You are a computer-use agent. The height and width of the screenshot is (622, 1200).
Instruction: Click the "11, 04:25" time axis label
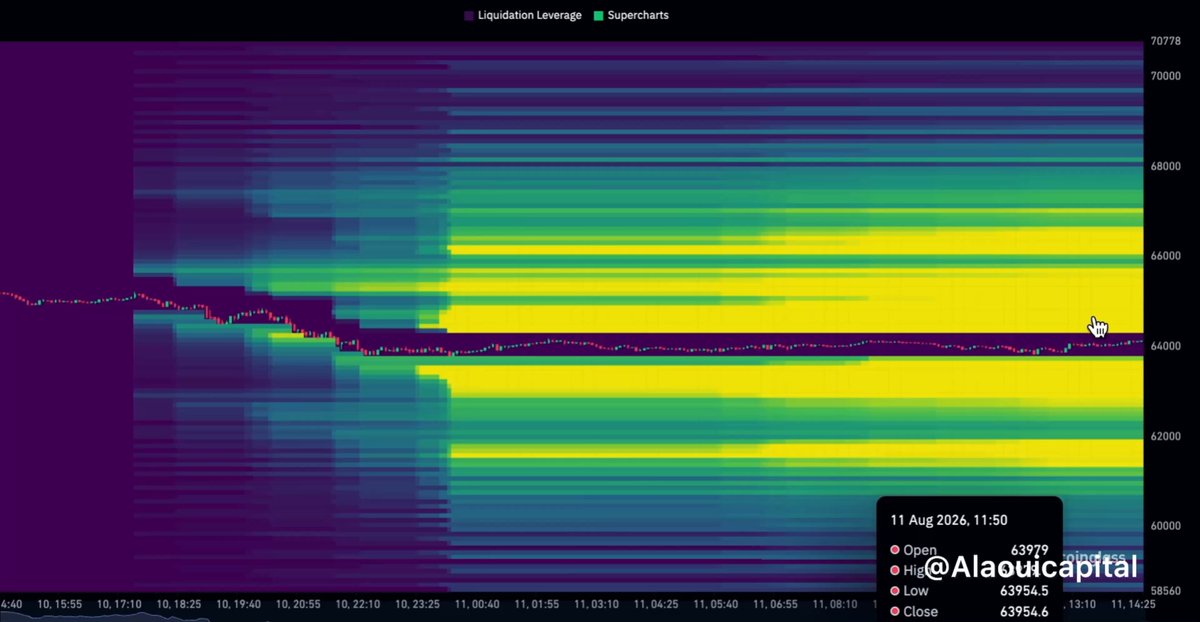pyautogui.click(x=657, y=604)
